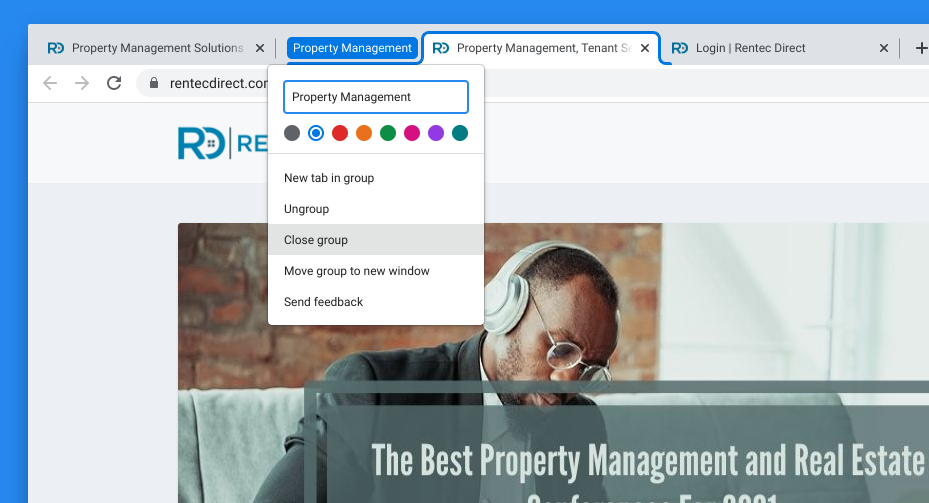Close the Login Rentec Direct tab
Screen dimensions: 929x503
click(883, 48)
